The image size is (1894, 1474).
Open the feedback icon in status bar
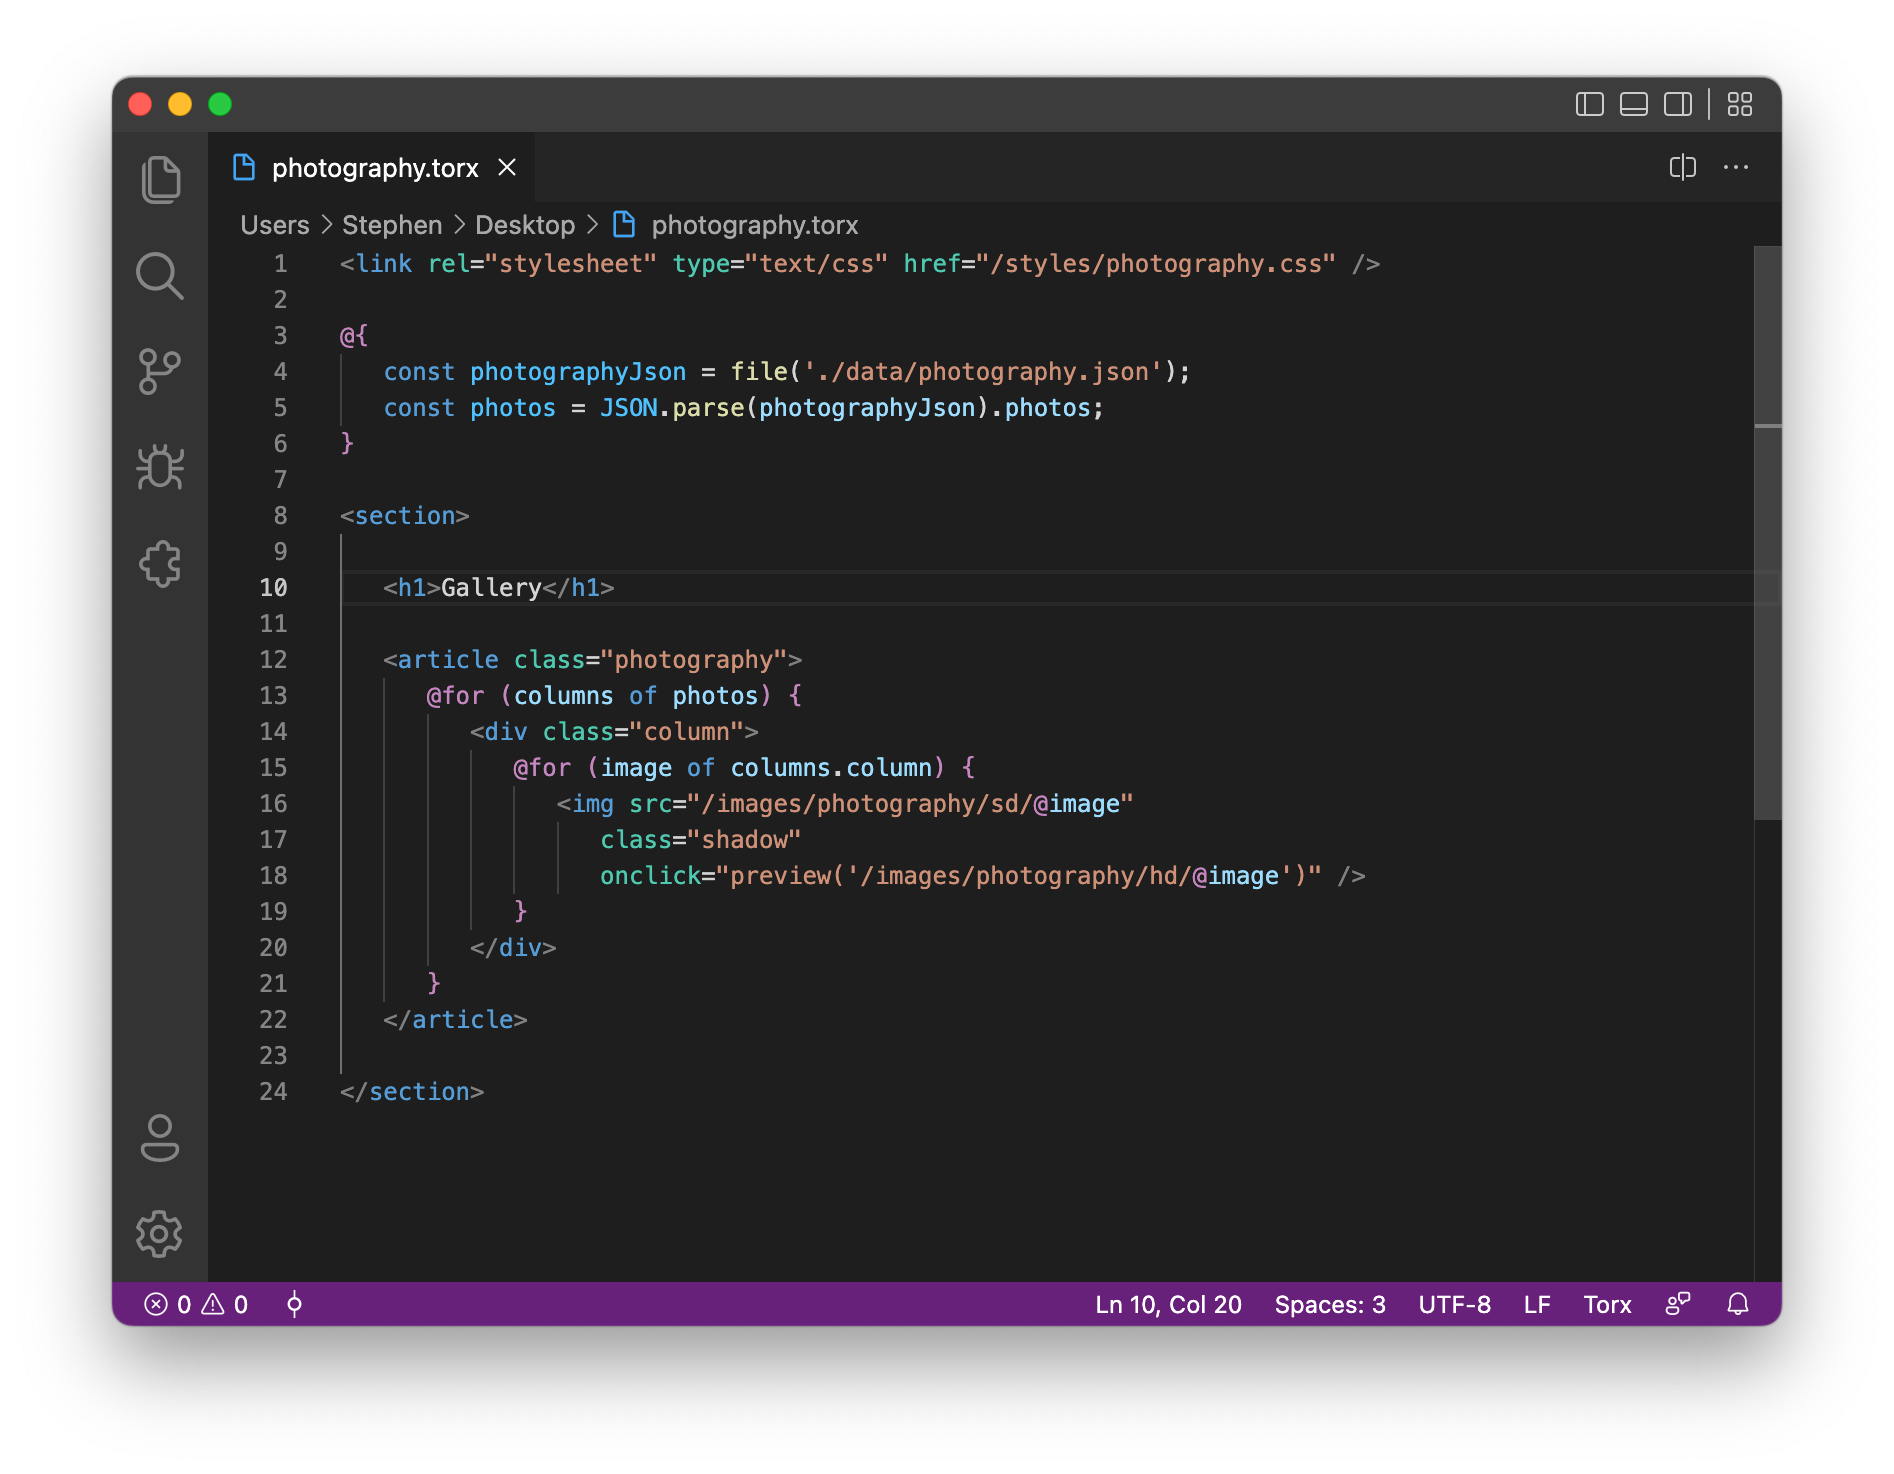click(1678, 1304)
